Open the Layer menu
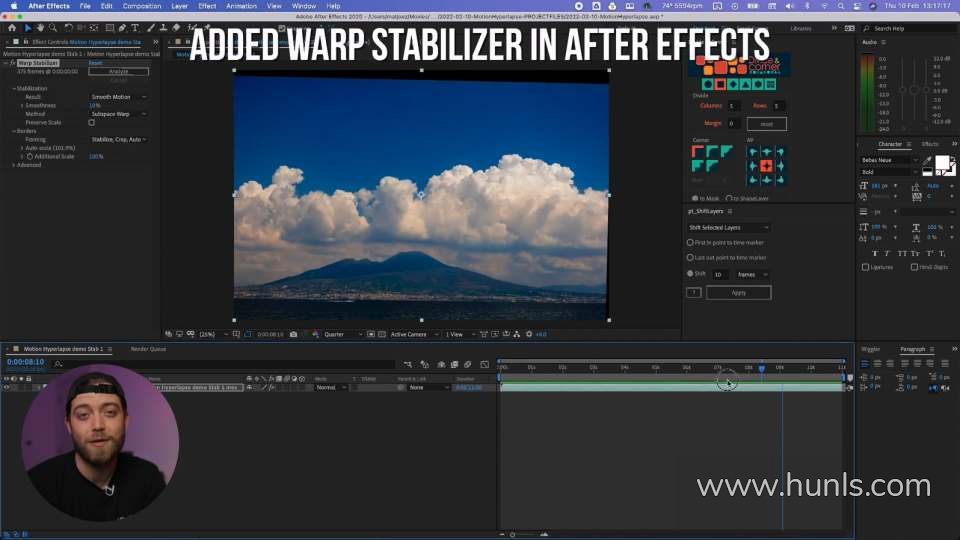The image size is (960, 540). [179, 6]
